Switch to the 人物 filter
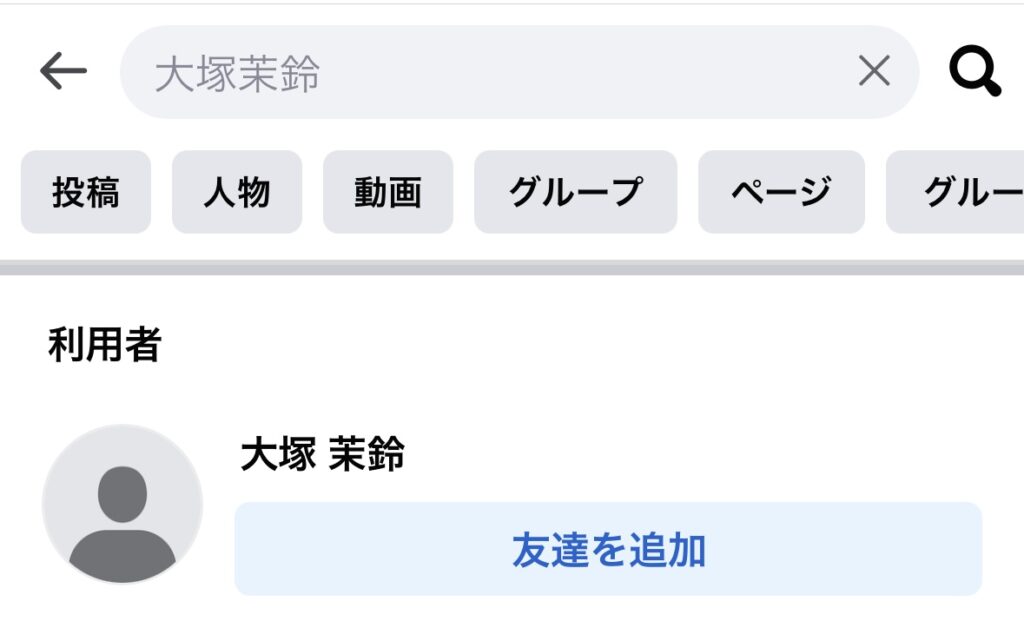This screenshot has width=1024, height=621. pyautogui.click(x=237, y=192)
